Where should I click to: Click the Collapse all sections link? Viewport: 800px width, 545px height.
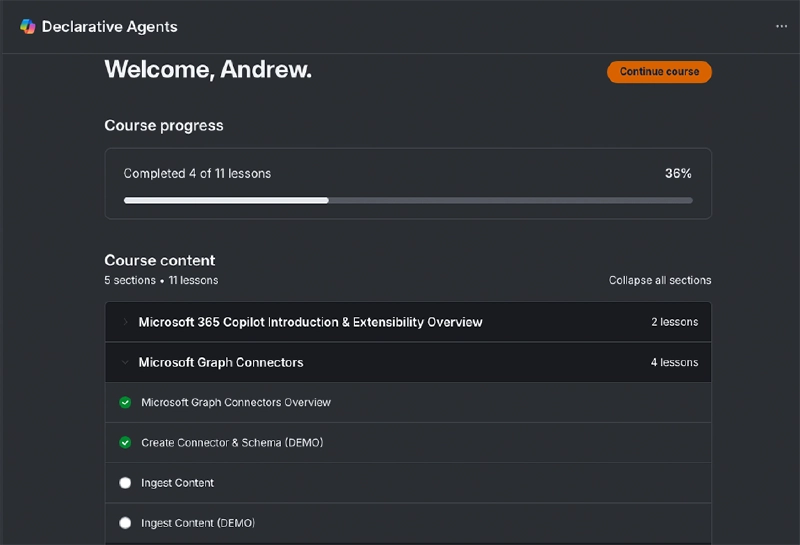click(660, 280)
